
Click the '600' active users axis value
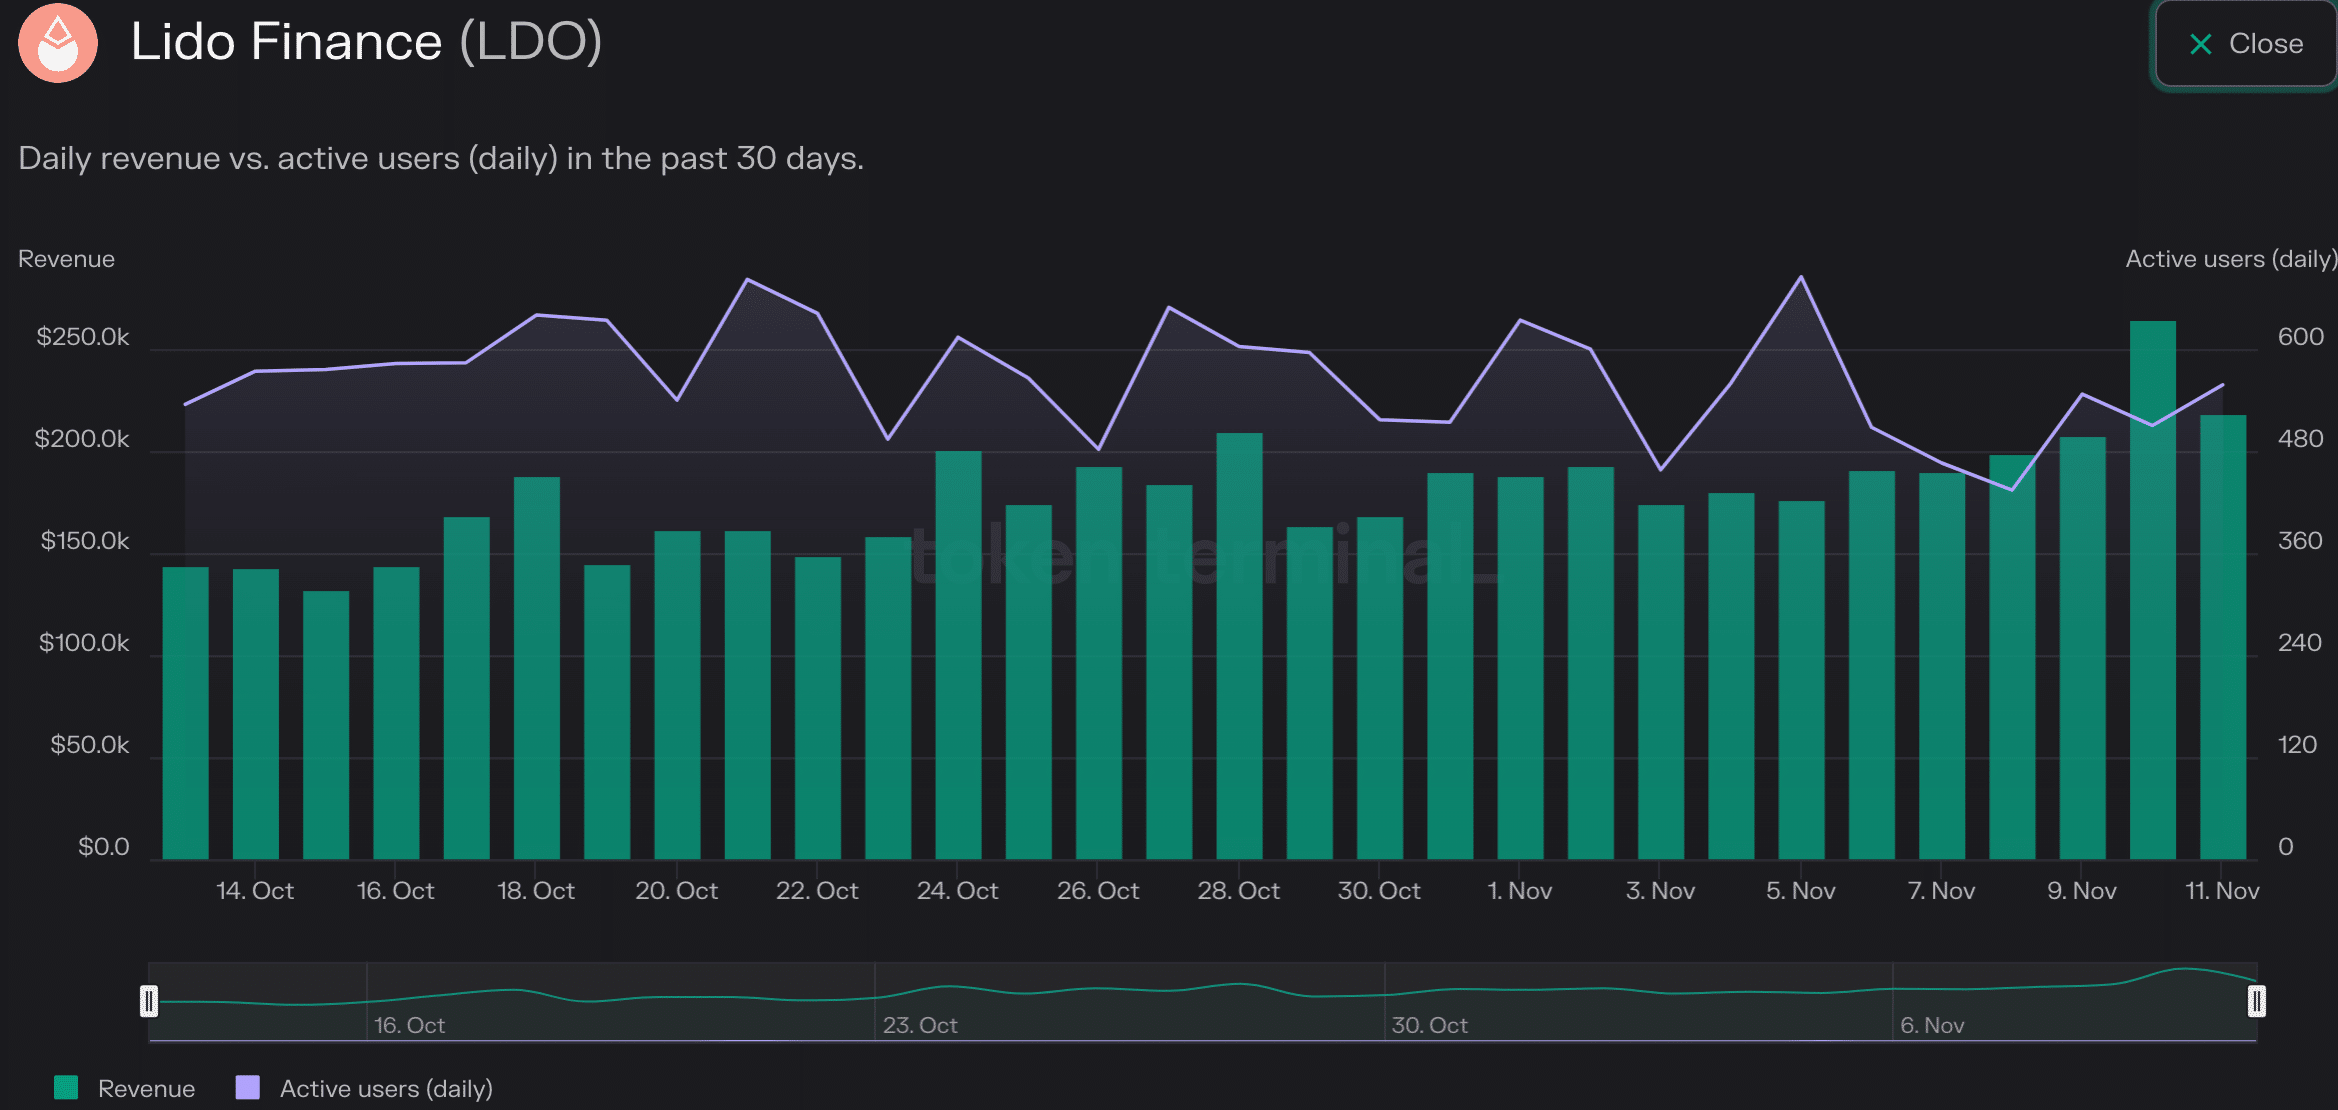click(2300, 337)
